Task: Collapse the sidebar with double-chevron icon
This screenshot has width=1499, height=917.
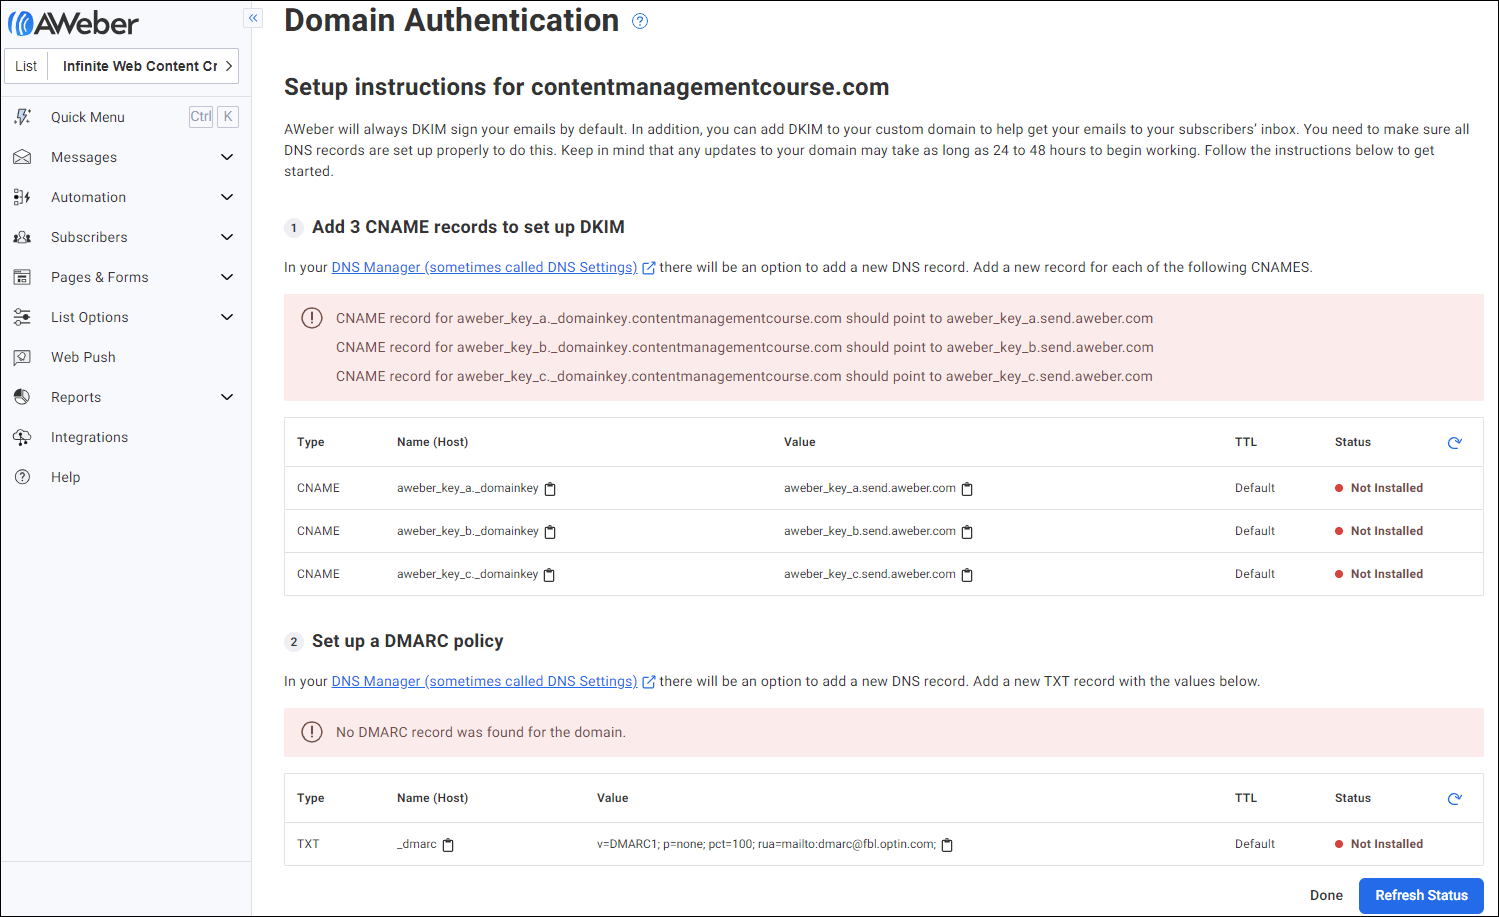Action: (x=253, y=18)
